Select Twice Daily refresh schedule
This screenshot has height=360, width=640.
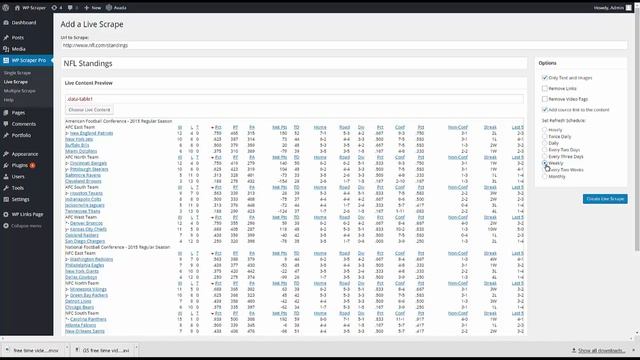544,136
